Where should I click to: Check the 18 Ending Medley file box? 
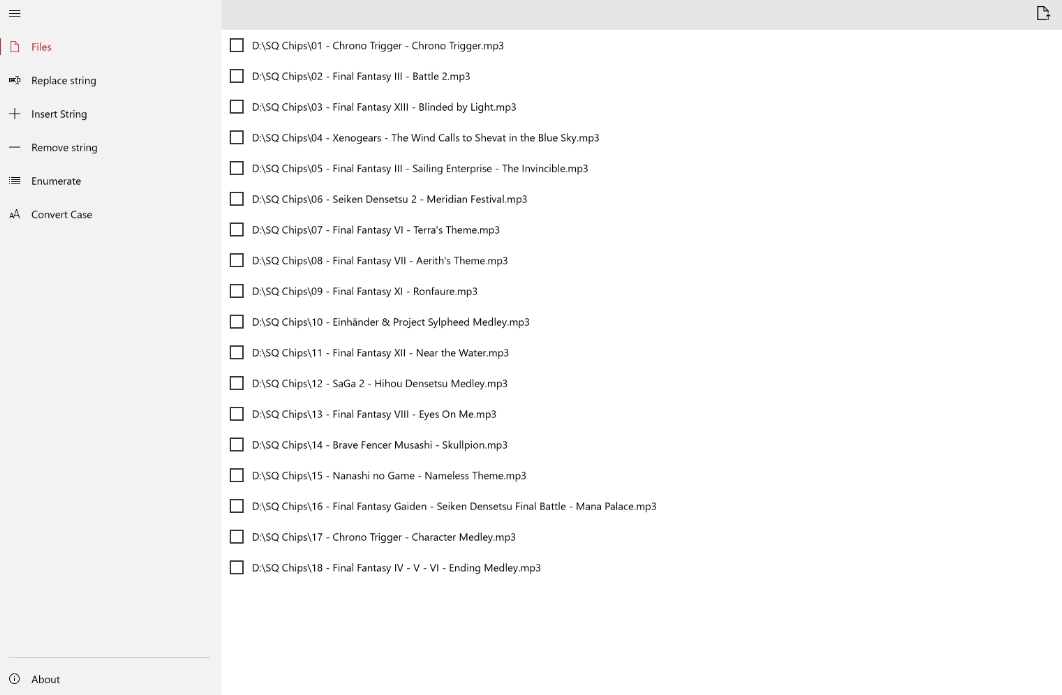pos(236,568)
